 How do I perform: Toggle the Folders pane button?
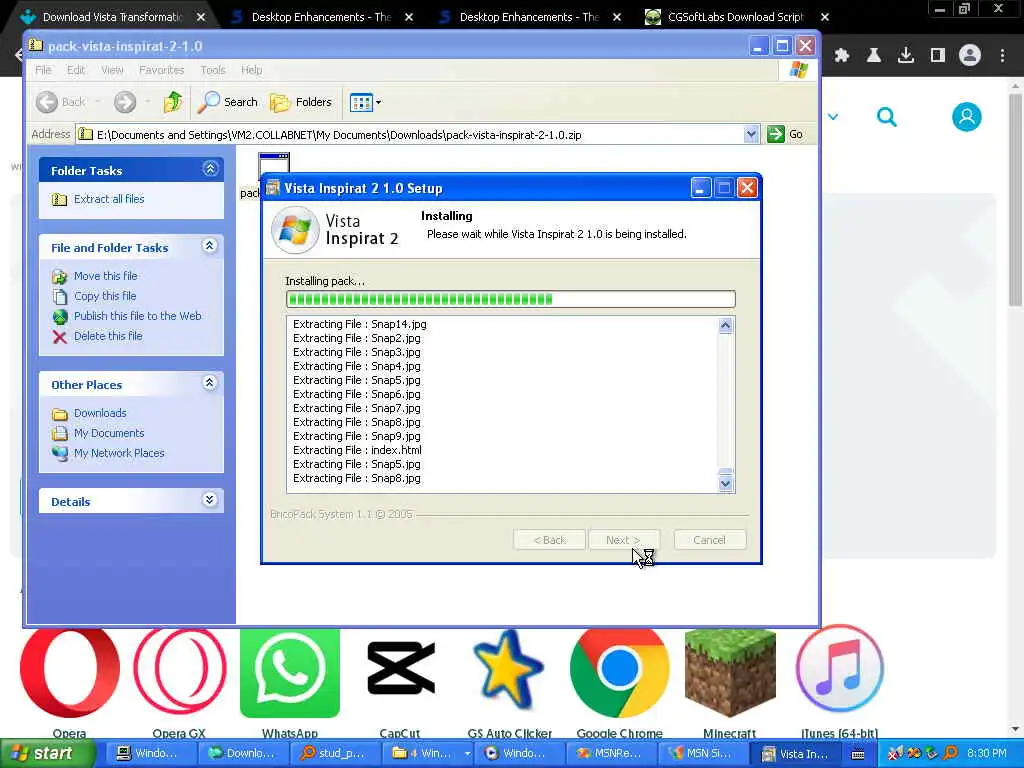coord(301,102)
